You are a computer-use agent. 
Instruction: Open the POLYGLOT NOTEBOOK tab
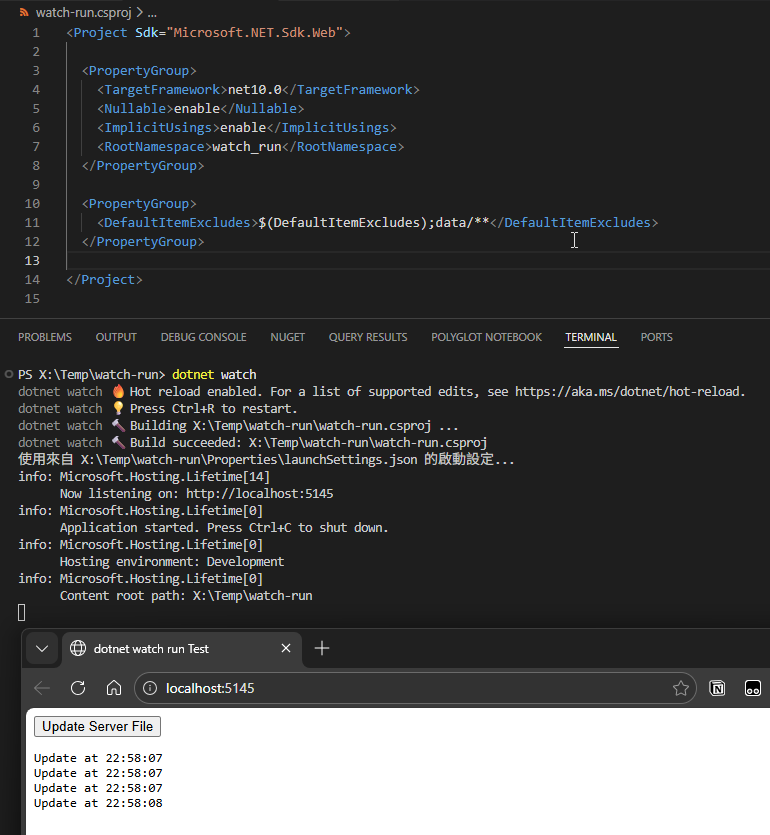pos(486,337)
